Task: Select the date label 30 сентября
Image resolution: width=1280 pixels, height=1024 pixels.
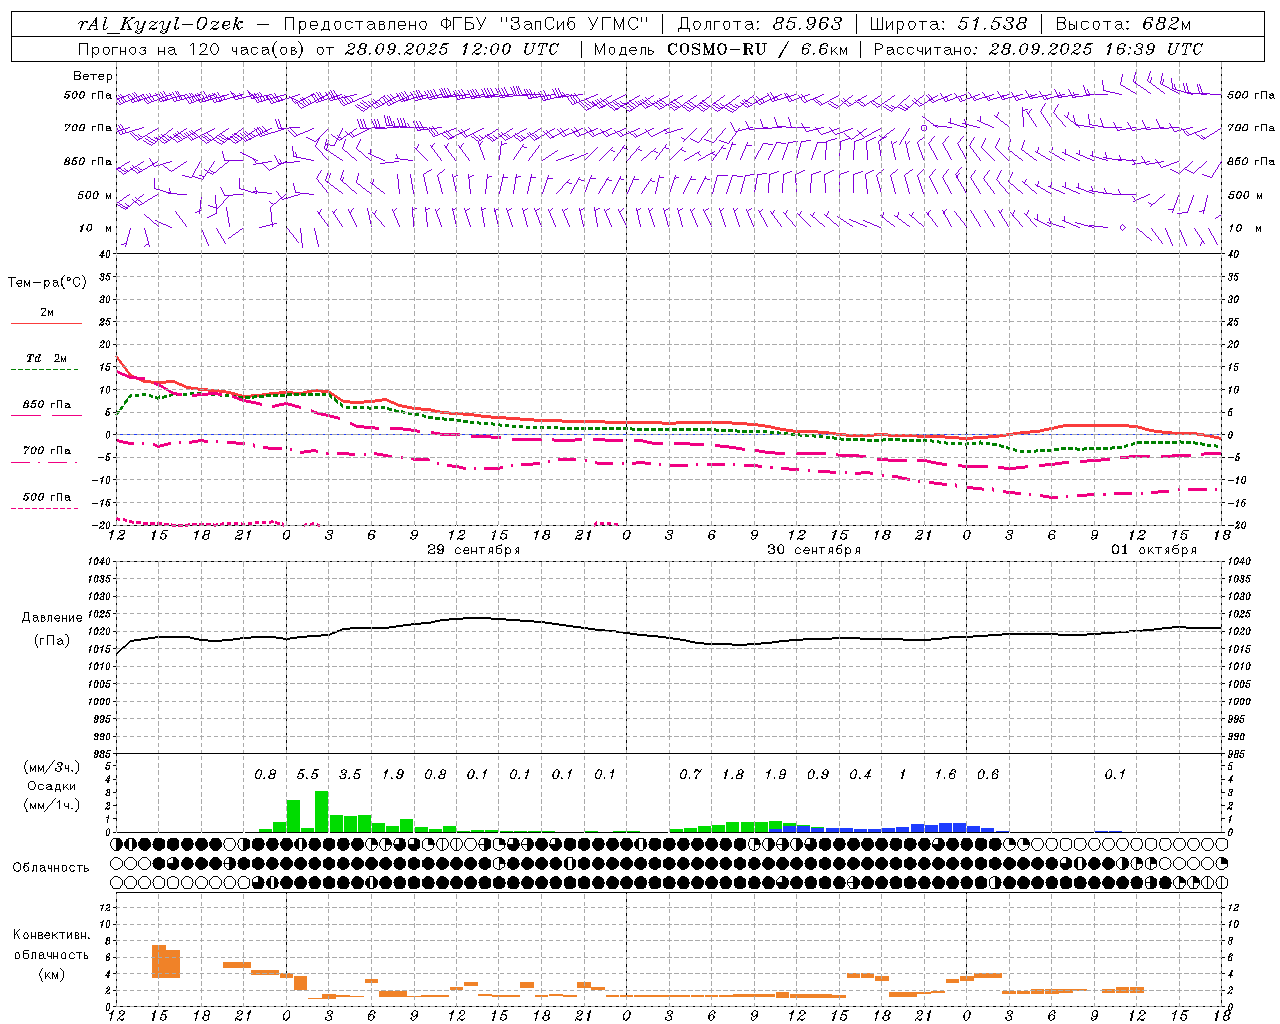Action: tap(814, 550)
